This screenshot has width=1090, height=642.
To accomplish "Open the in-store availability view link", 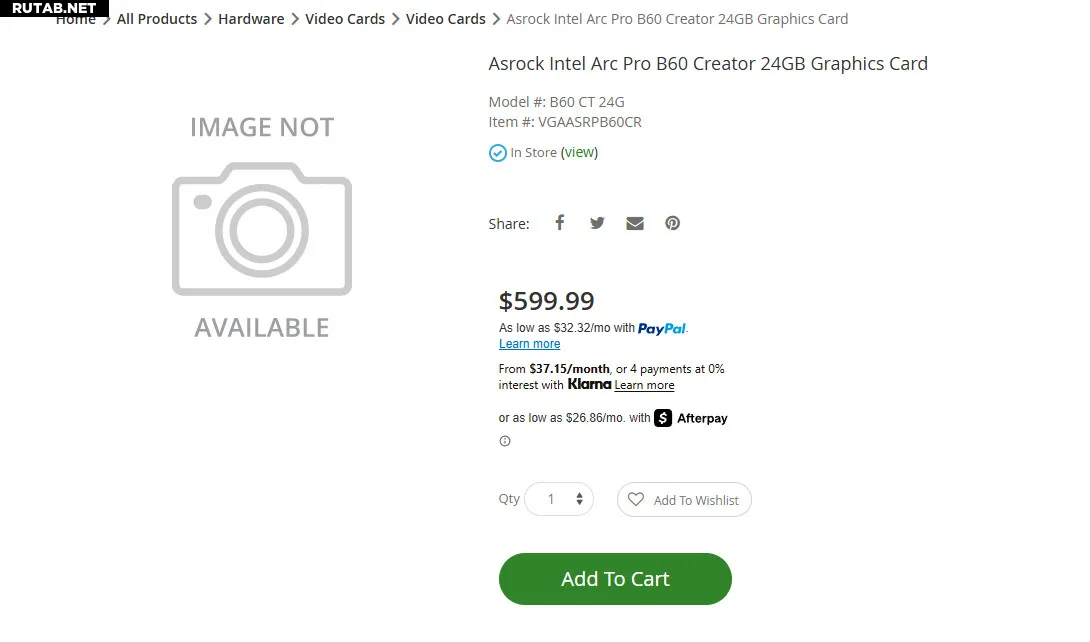I will pos(579,152).
